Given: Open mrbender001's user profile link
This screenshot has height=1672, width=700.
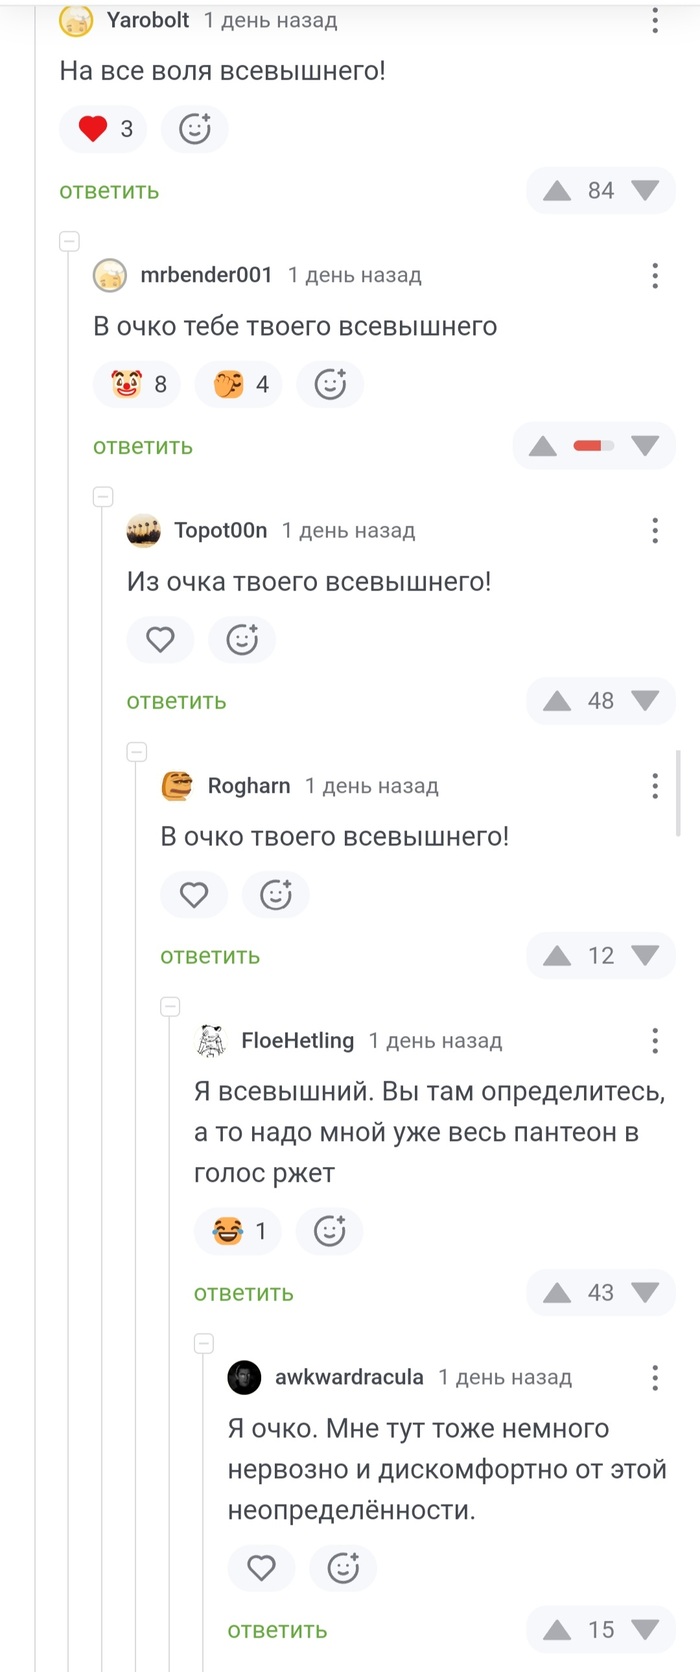Looking at the screenshot, I should 206,275.
